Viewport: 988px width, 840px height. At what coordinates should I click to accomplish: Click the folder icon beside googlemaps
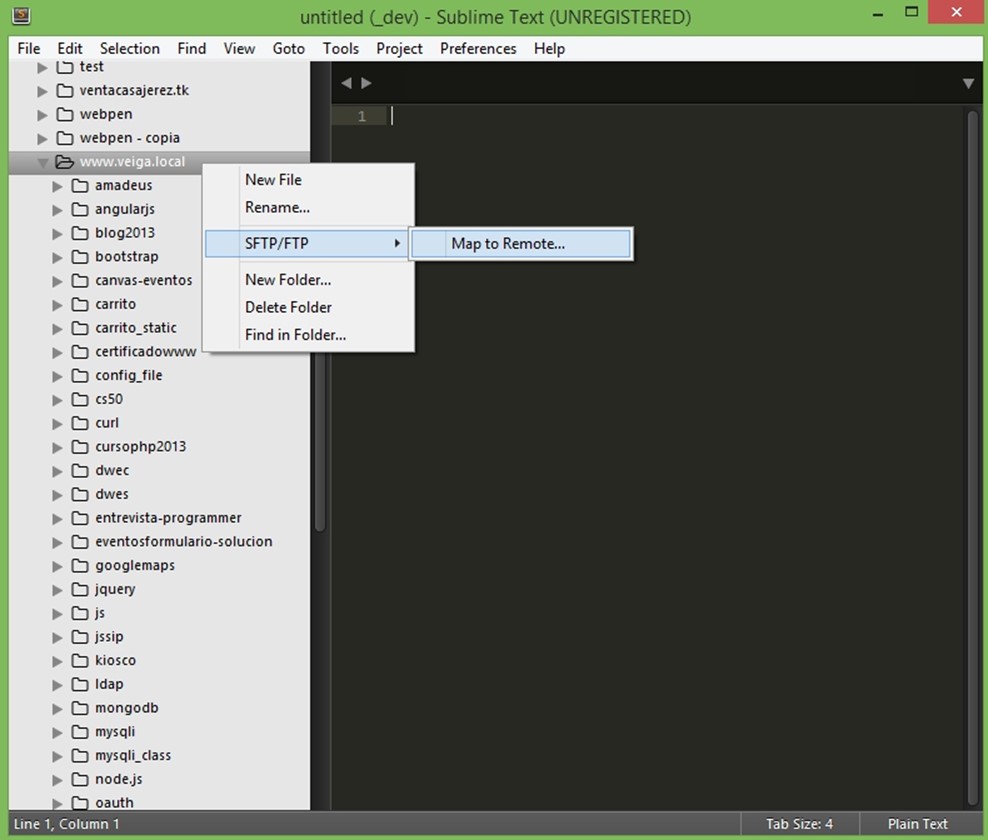[x=80, y=565]
